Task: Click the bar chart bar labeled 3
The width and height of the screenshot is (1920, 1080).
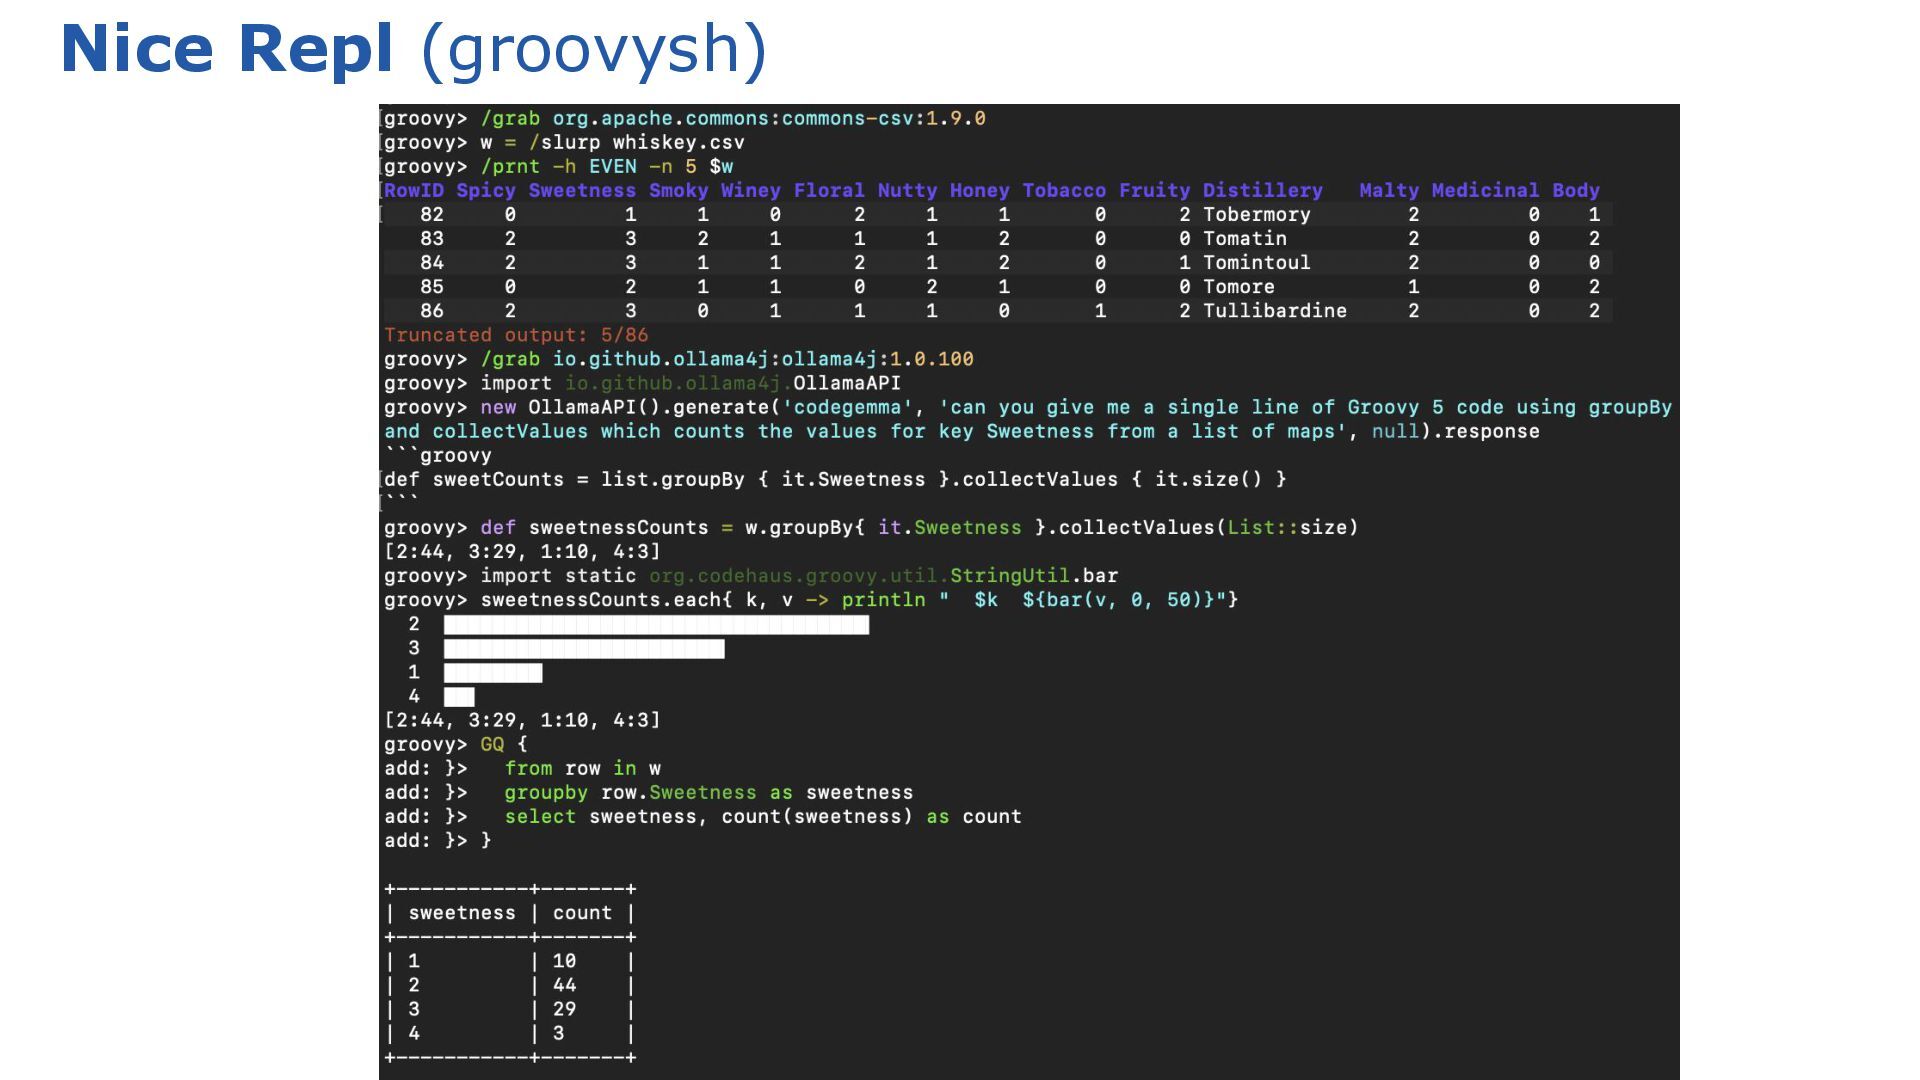Action: click(x=584, y=649)
